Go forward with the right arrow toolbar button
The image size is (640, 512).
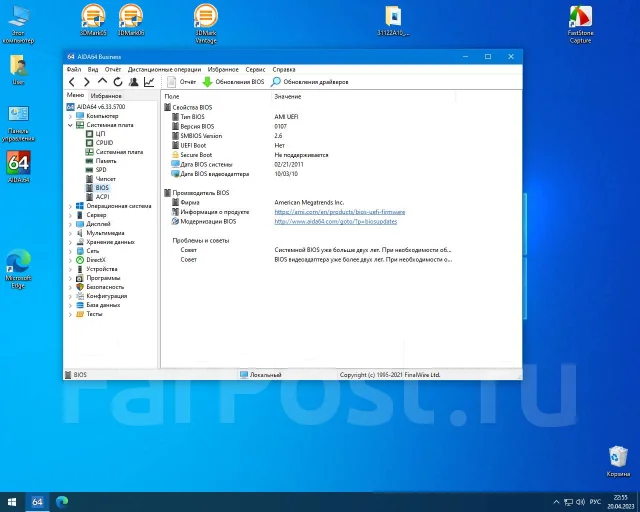point(87,82)
